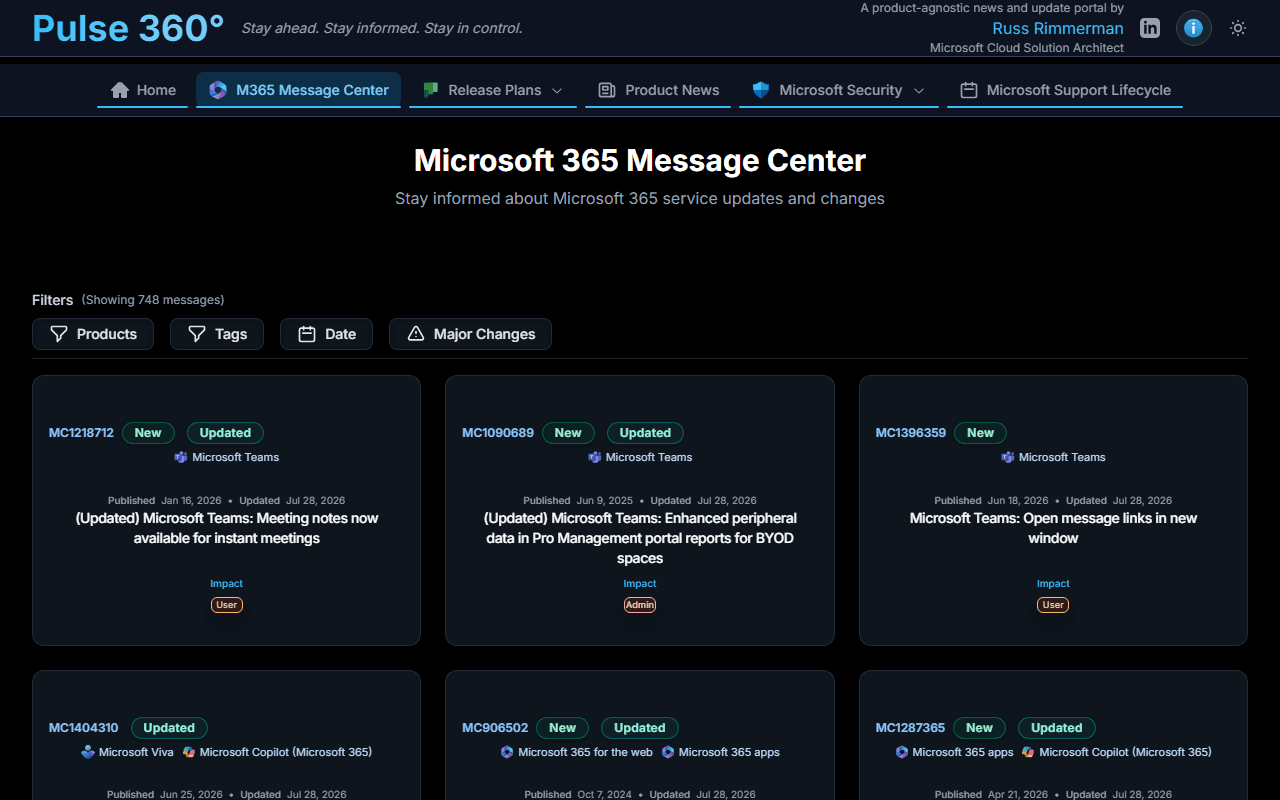This screenshot has width=1280, height=800.
Task: Click the Teams icon on card MC1090689
Action: tap(595, 457)
